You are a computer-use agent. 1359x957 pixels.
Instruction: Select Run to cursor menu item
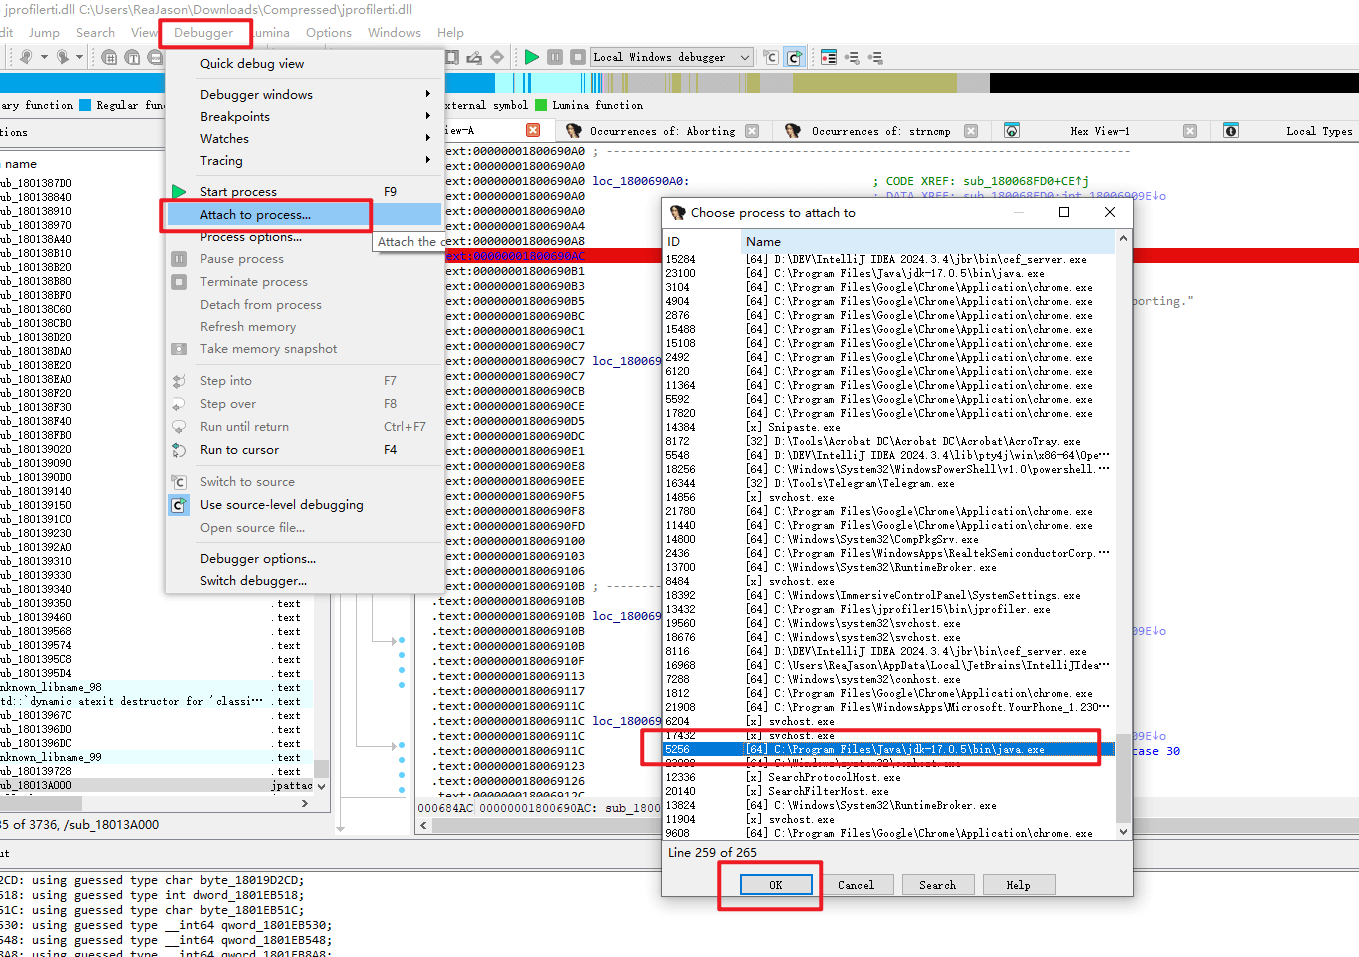(x=304, y=450)
